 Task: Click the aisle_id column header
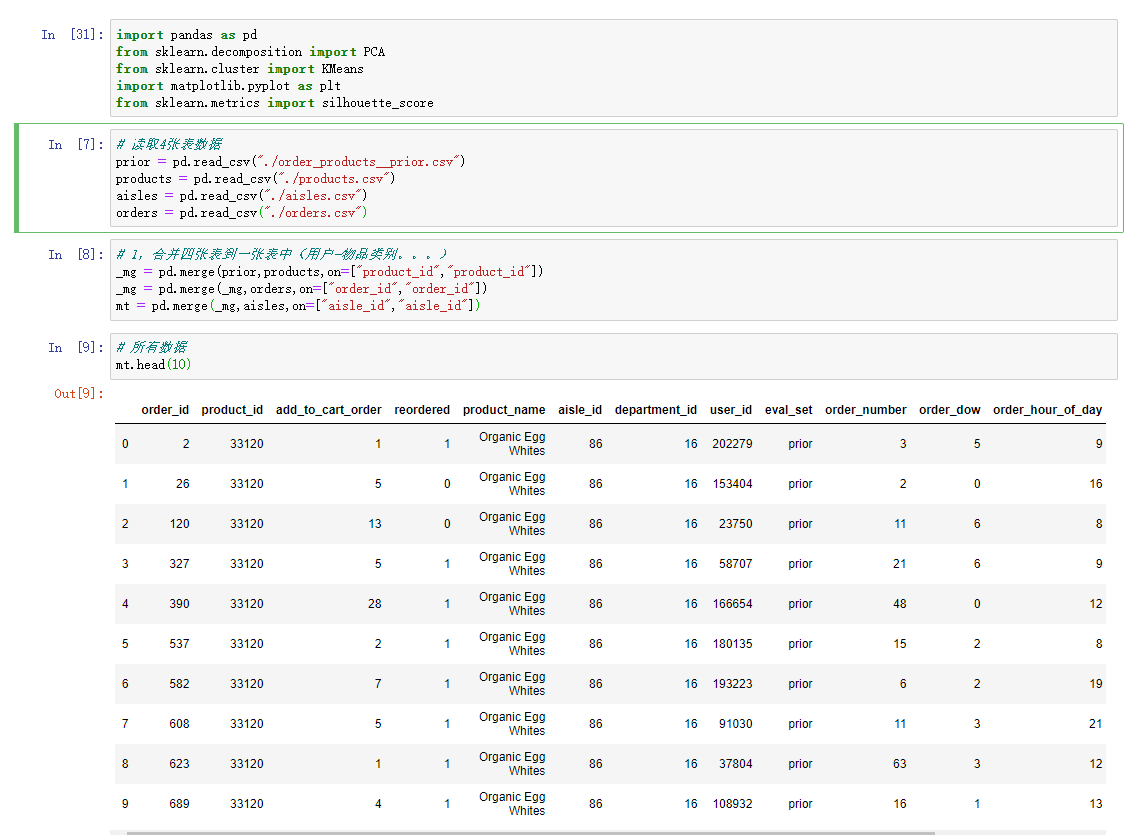(580, 410)
